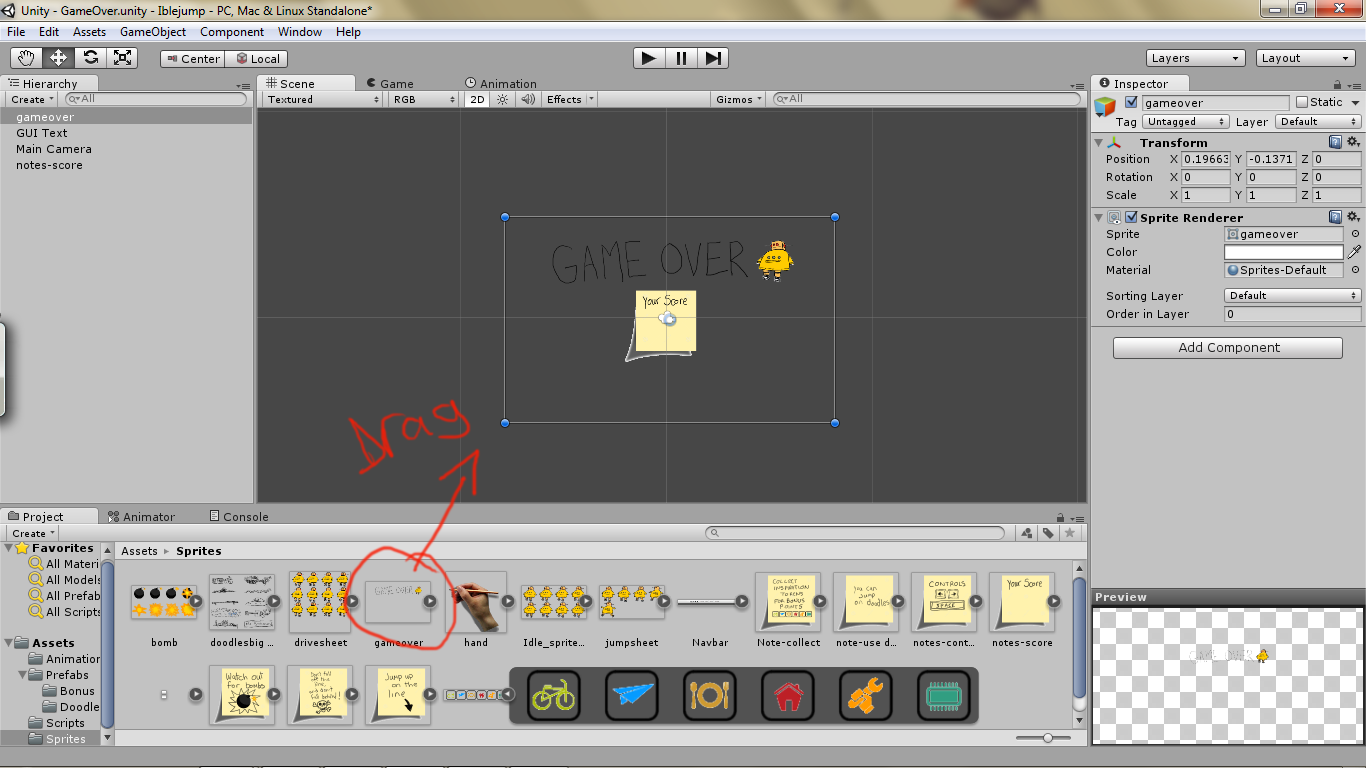Enable the Static checkbox
The height and width of the screenshot is (768, 1366).
[1302, 102]
